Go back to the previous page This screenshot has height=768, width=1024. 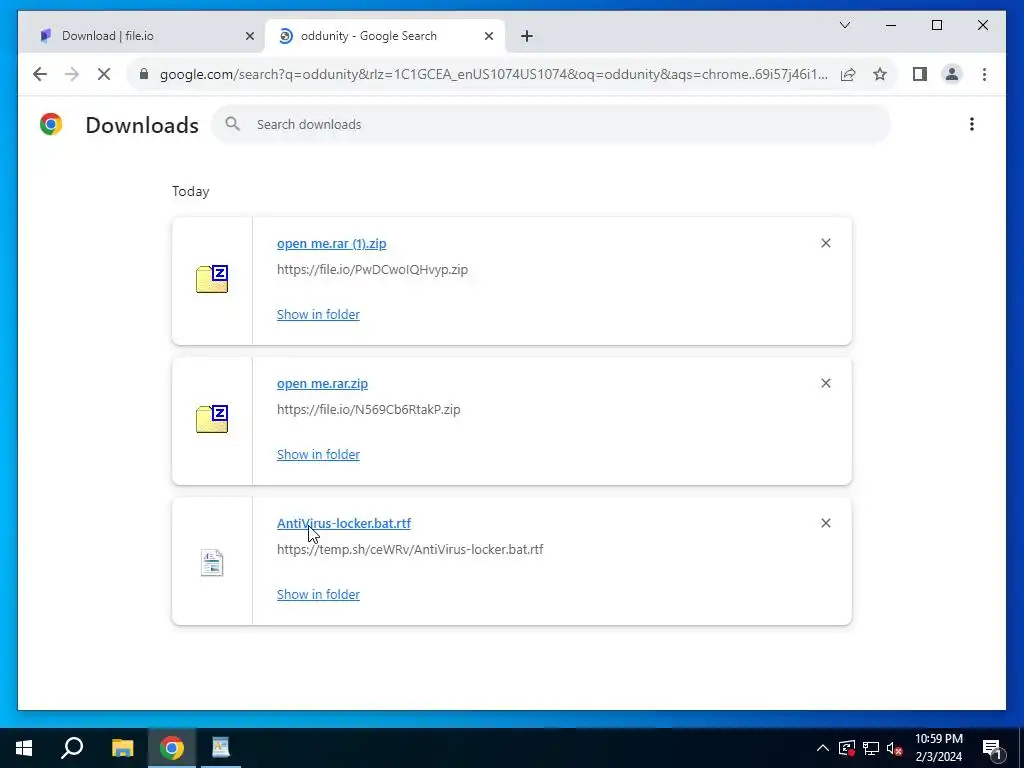click(40, 74)
